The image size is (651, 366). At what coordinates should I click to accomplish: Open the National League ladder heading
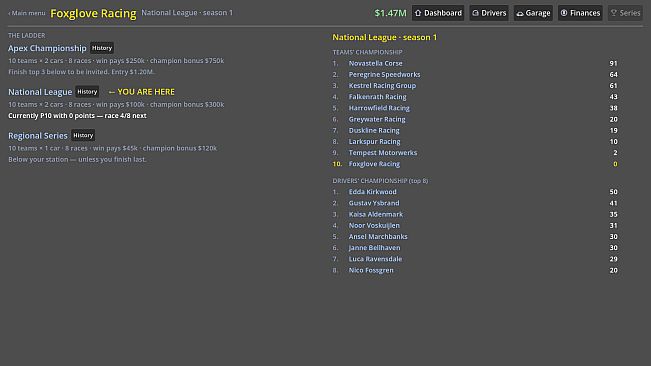(x=40, y=92)
